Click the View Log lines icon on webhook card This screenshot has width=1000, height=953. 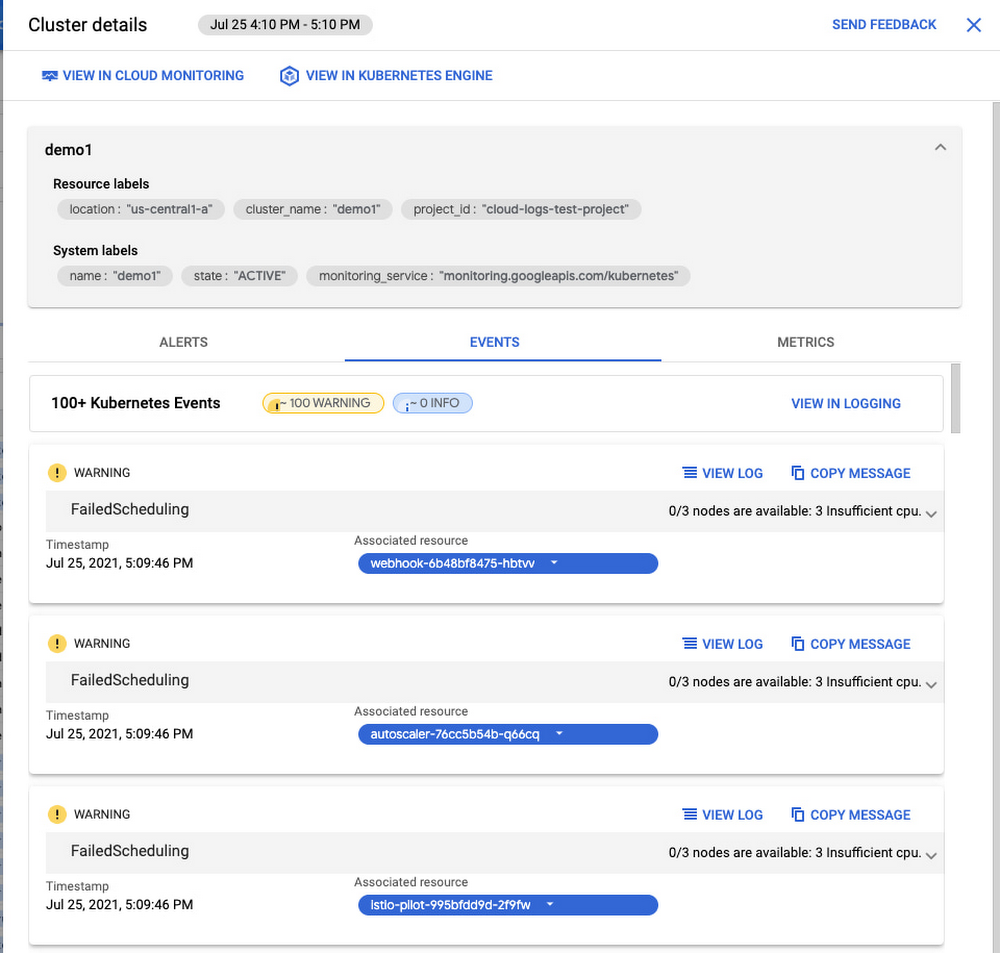pos(689,473)
